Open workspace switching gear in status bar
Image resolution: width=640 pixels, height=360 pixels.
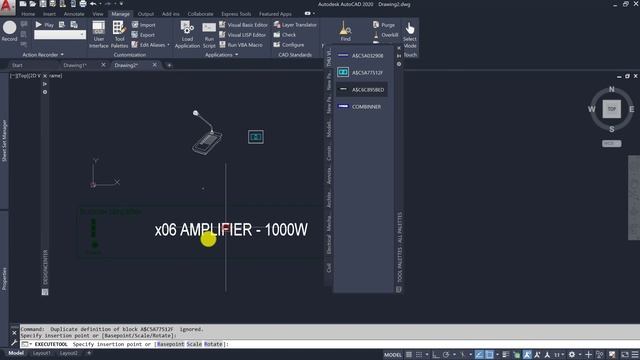tap(572, 355)
